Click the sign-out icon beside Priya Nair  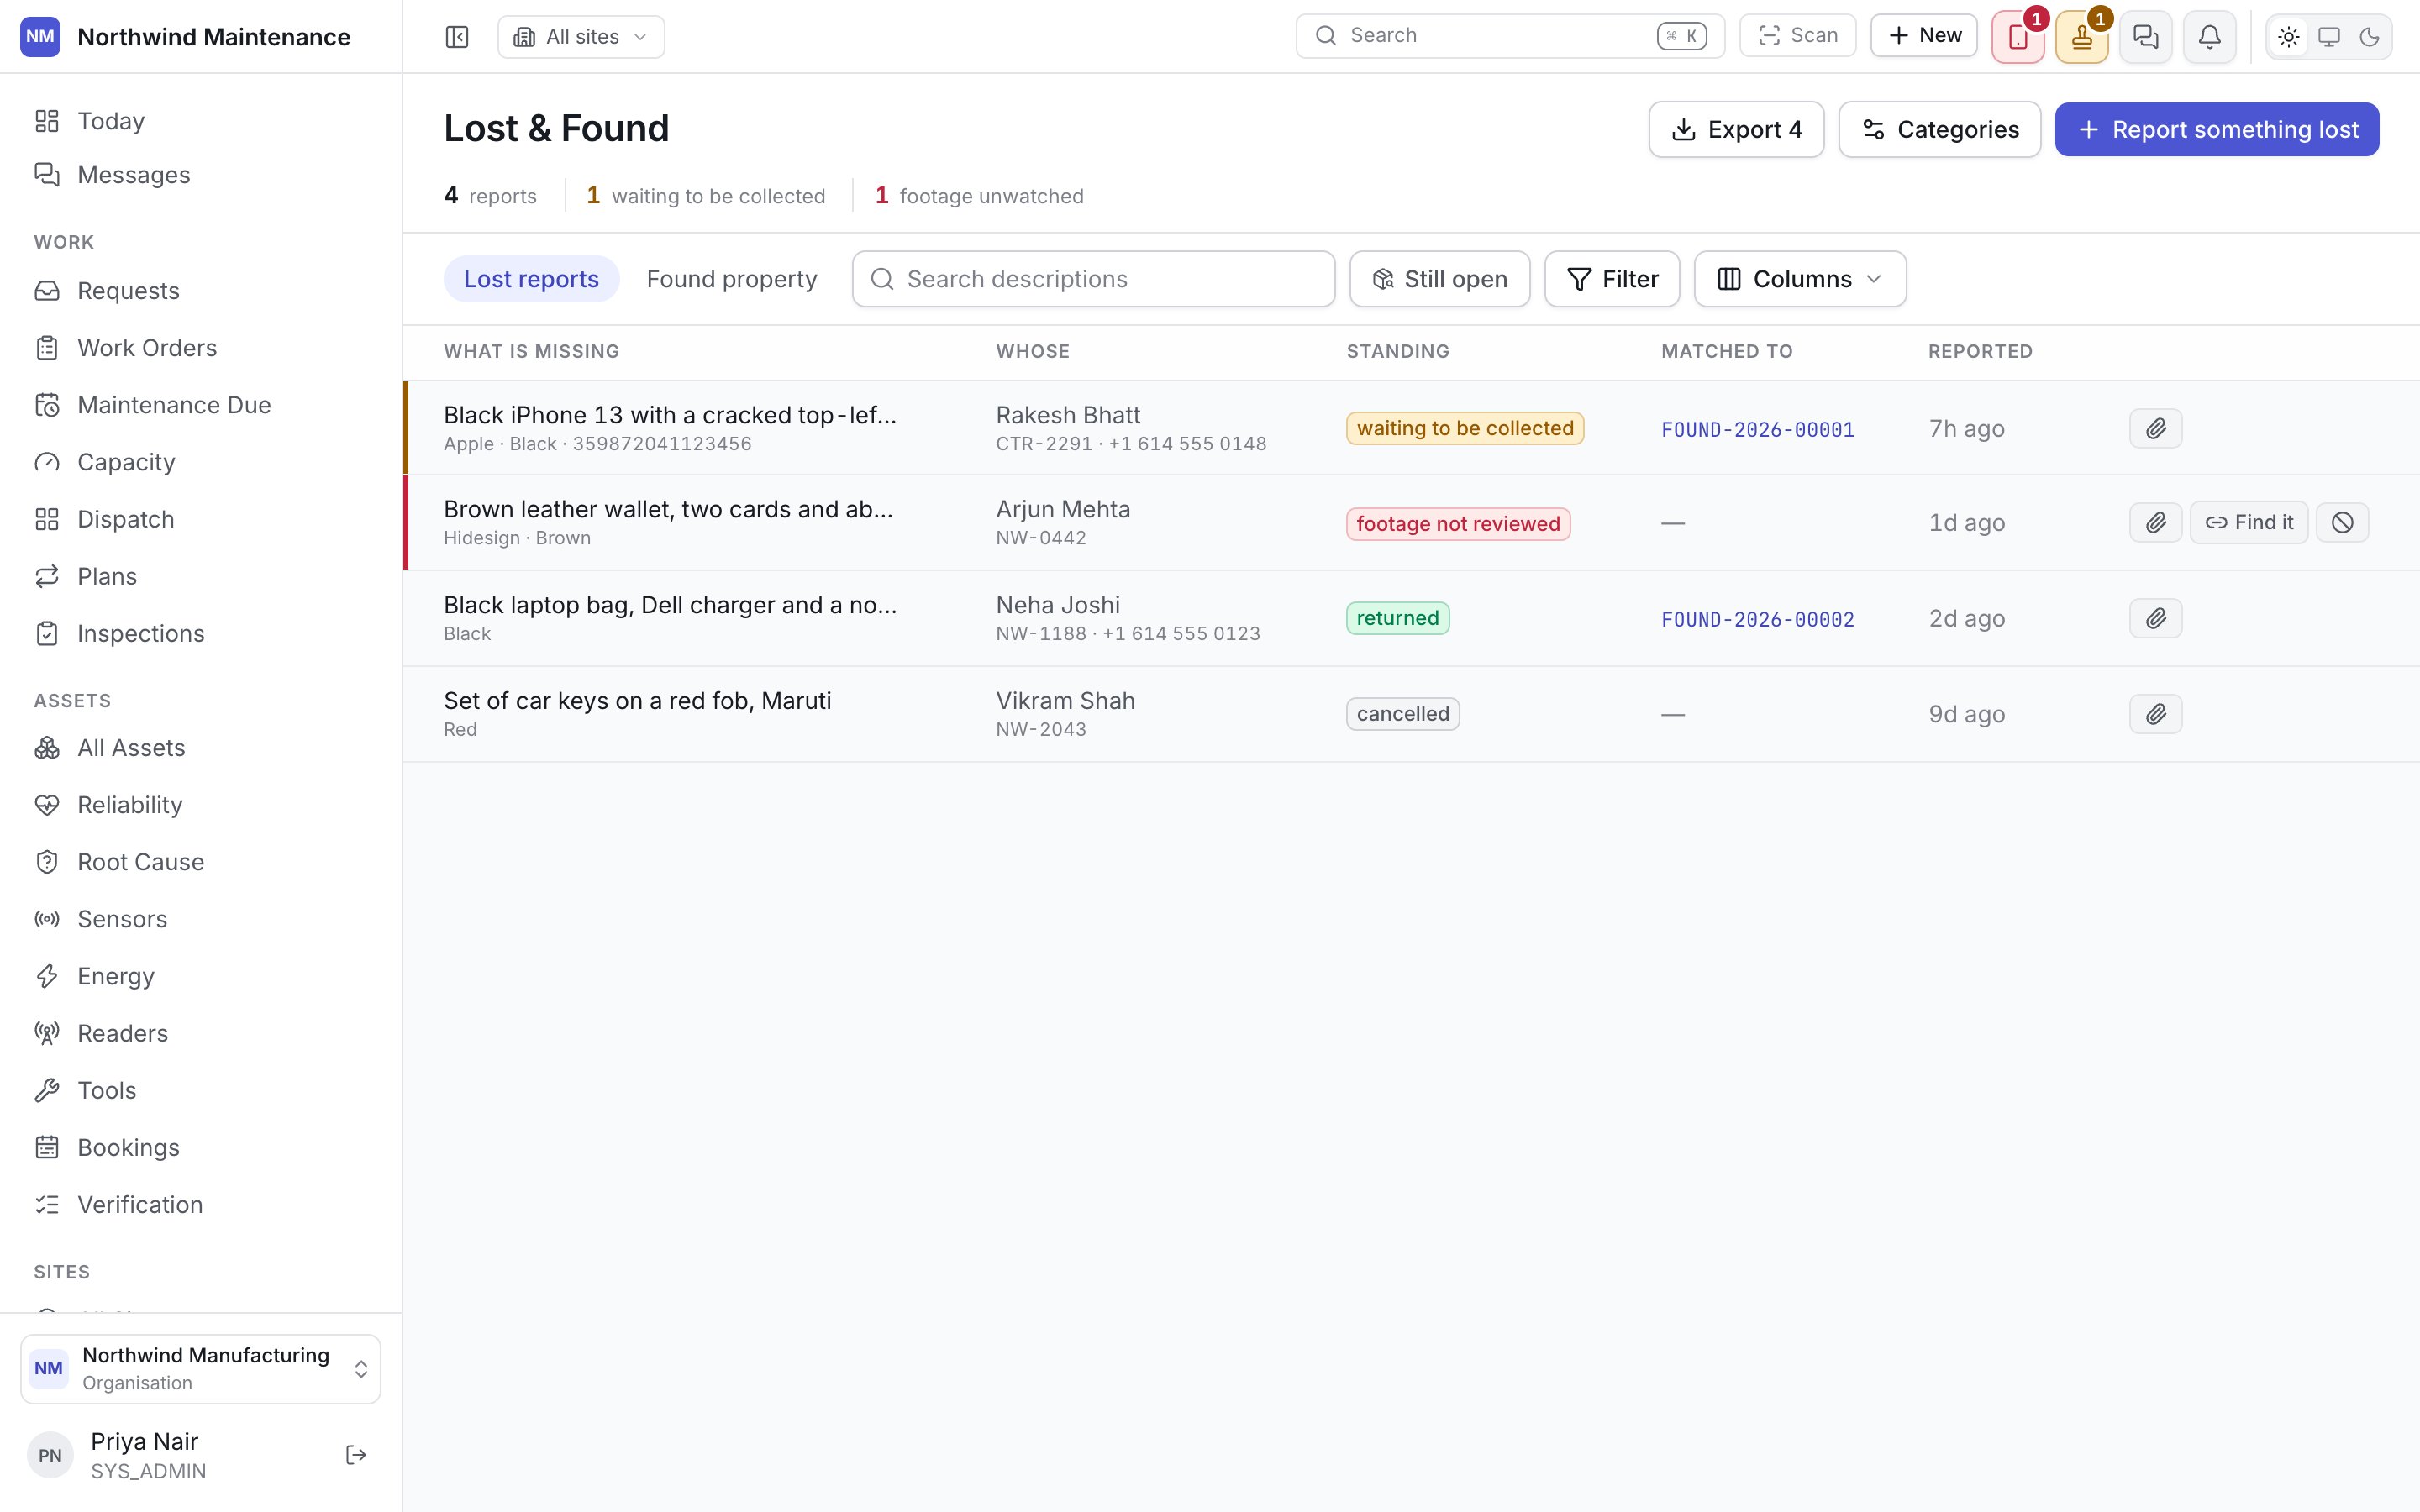point(356,1455)
